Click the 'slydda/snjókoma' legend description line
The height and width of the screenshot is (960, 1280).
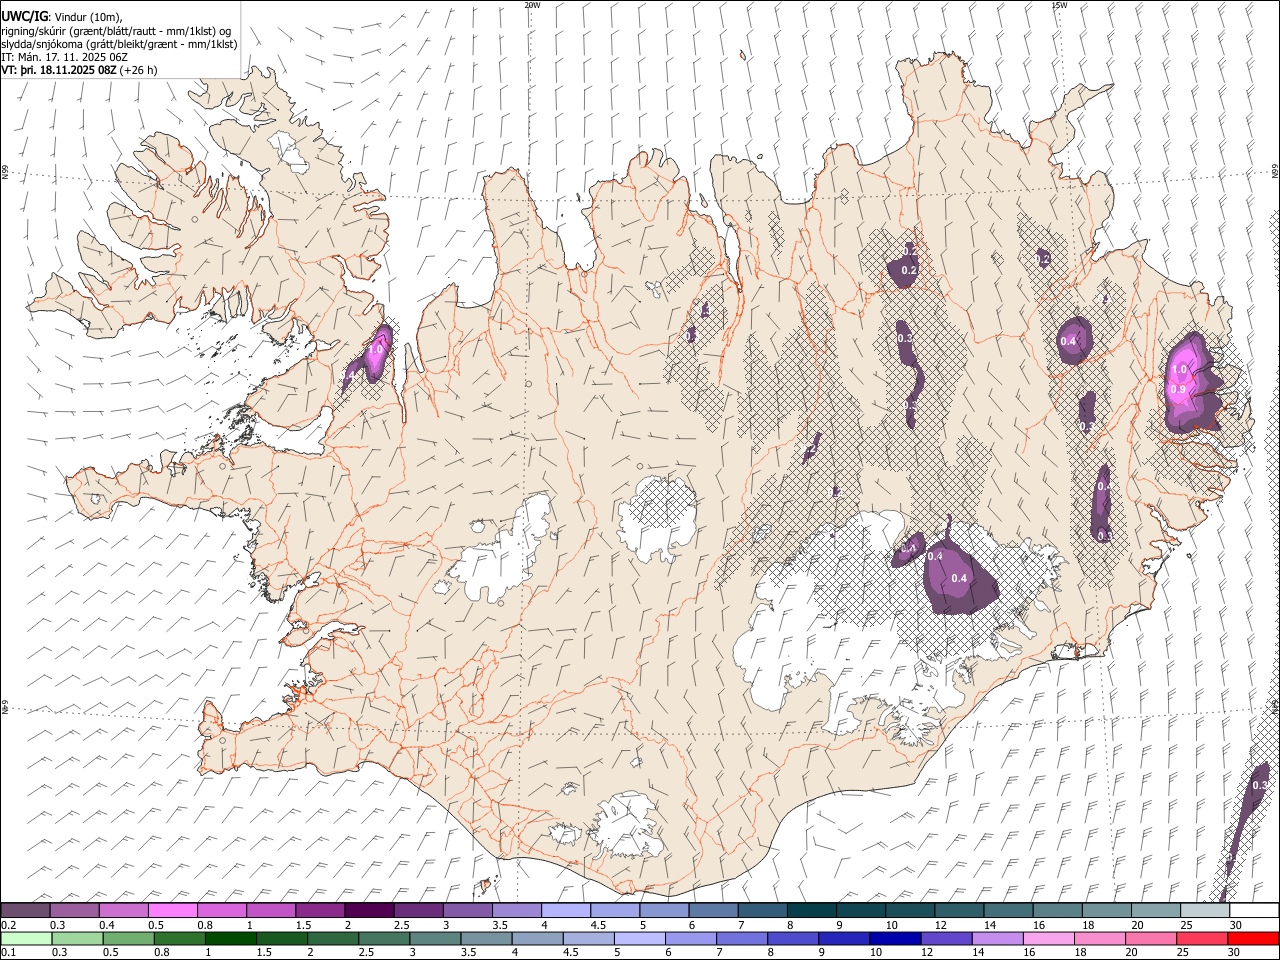[119, 44]
